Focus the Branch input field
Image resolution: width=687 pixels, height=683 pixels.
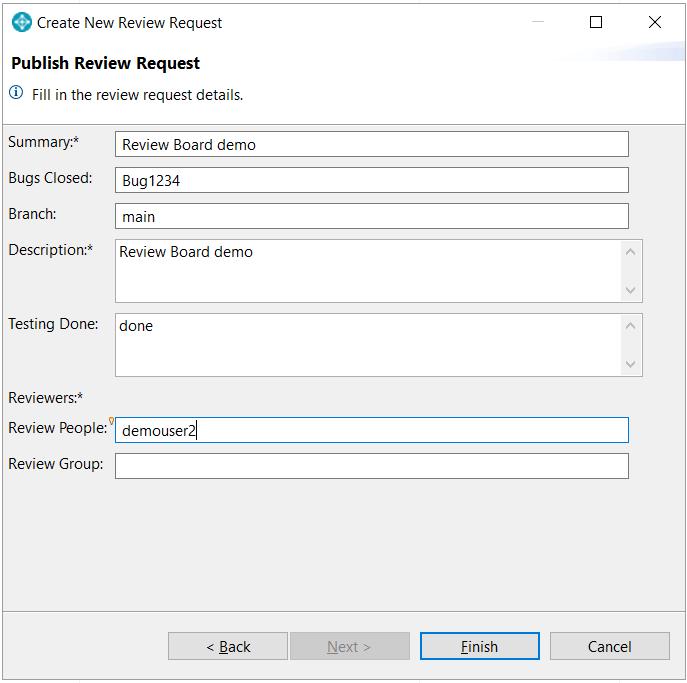(372, 216)
